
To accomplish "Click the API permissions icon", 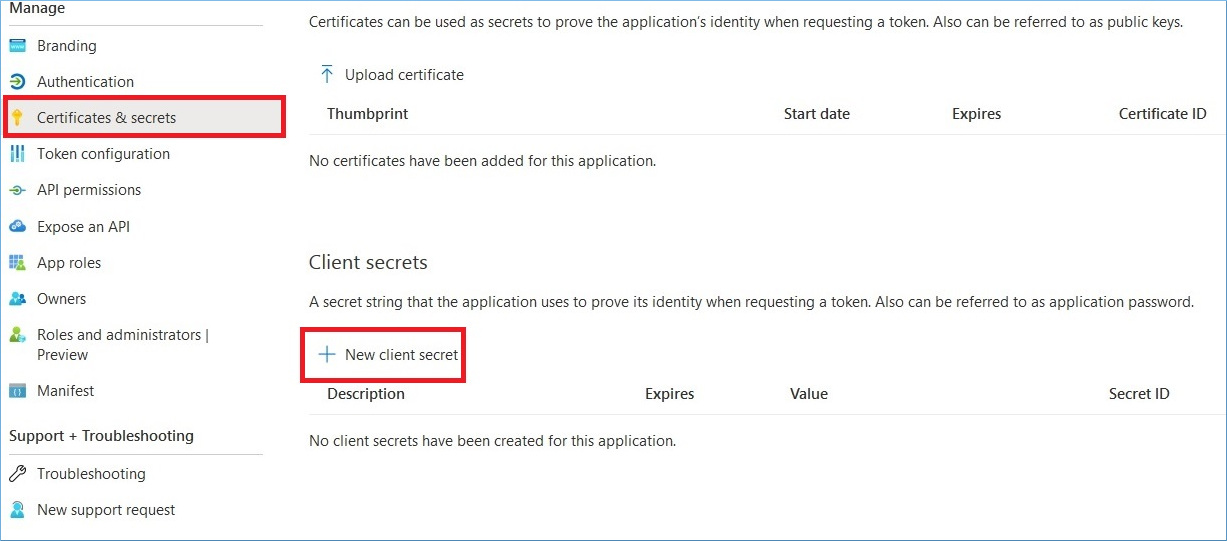I will [x=17, y=190].
